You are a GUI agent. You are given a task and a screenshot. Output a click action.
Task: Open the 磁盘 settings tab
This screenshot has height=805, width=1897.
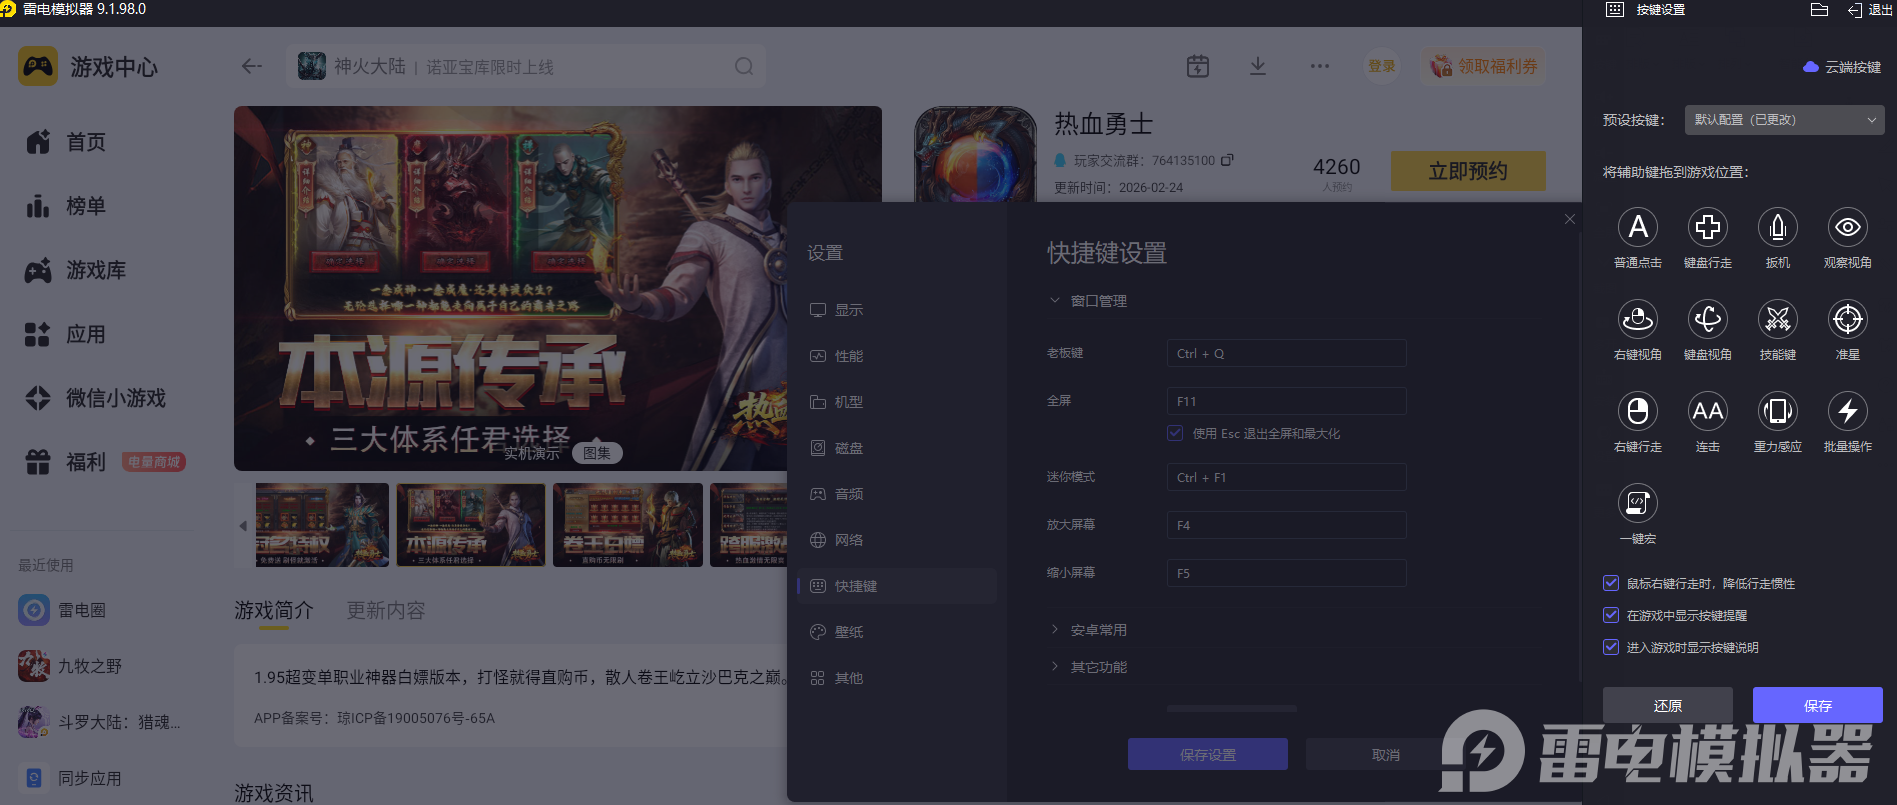(897, 448)
